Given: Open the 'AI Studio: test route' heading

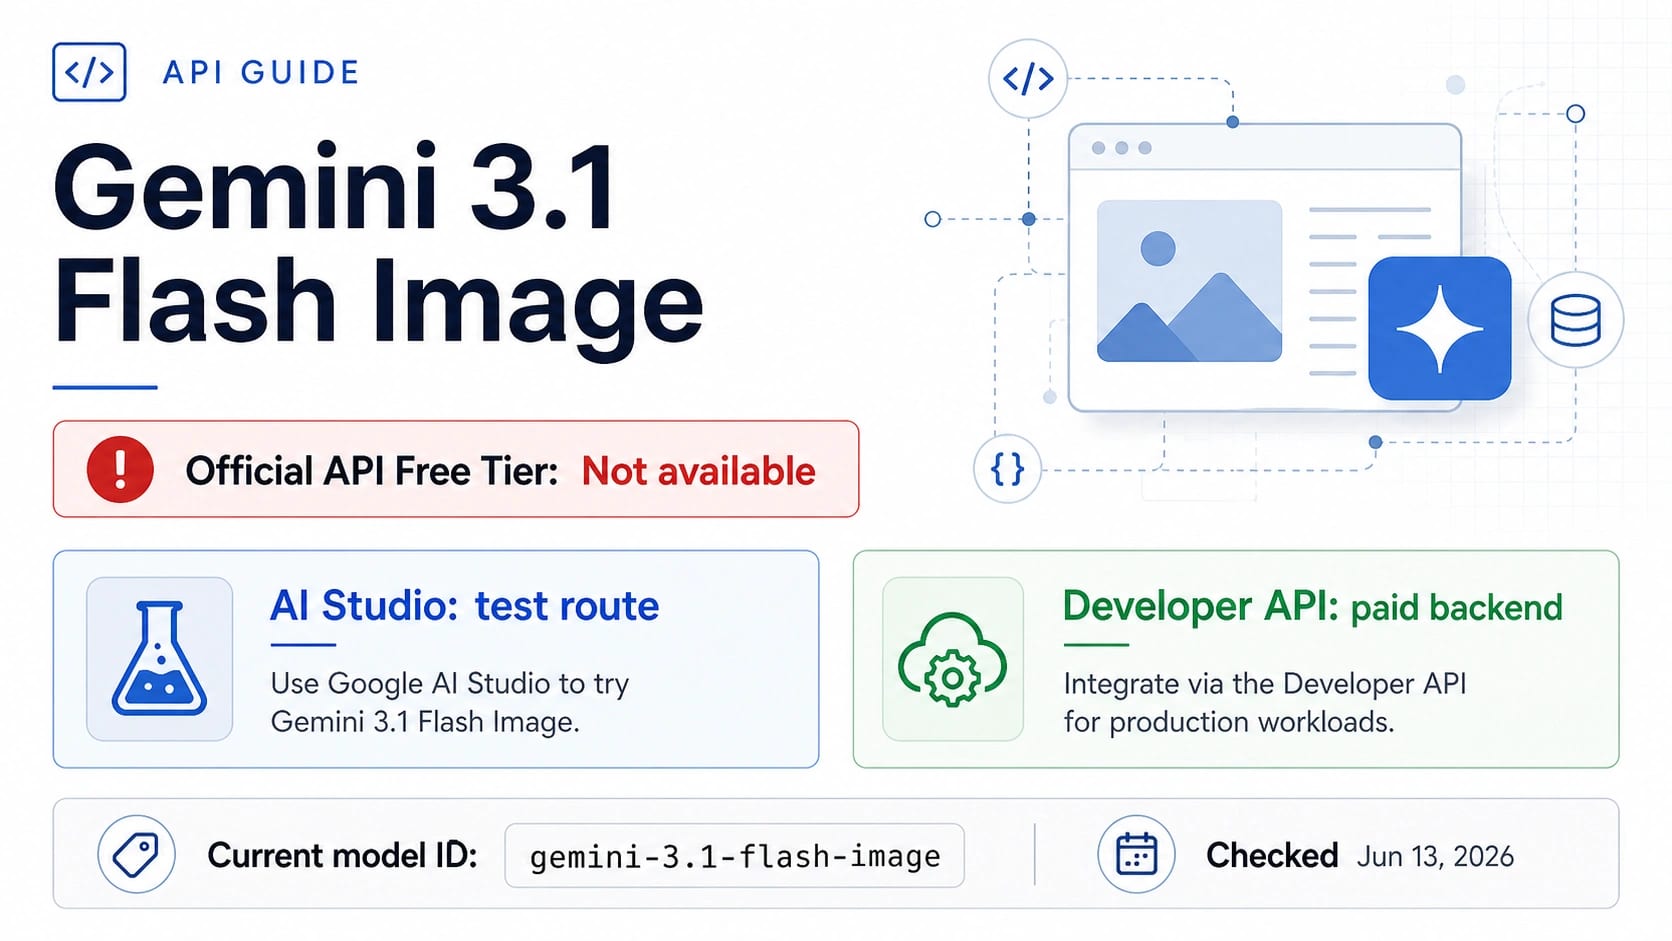Looking at the screenshot, I should tap(465, 606).
